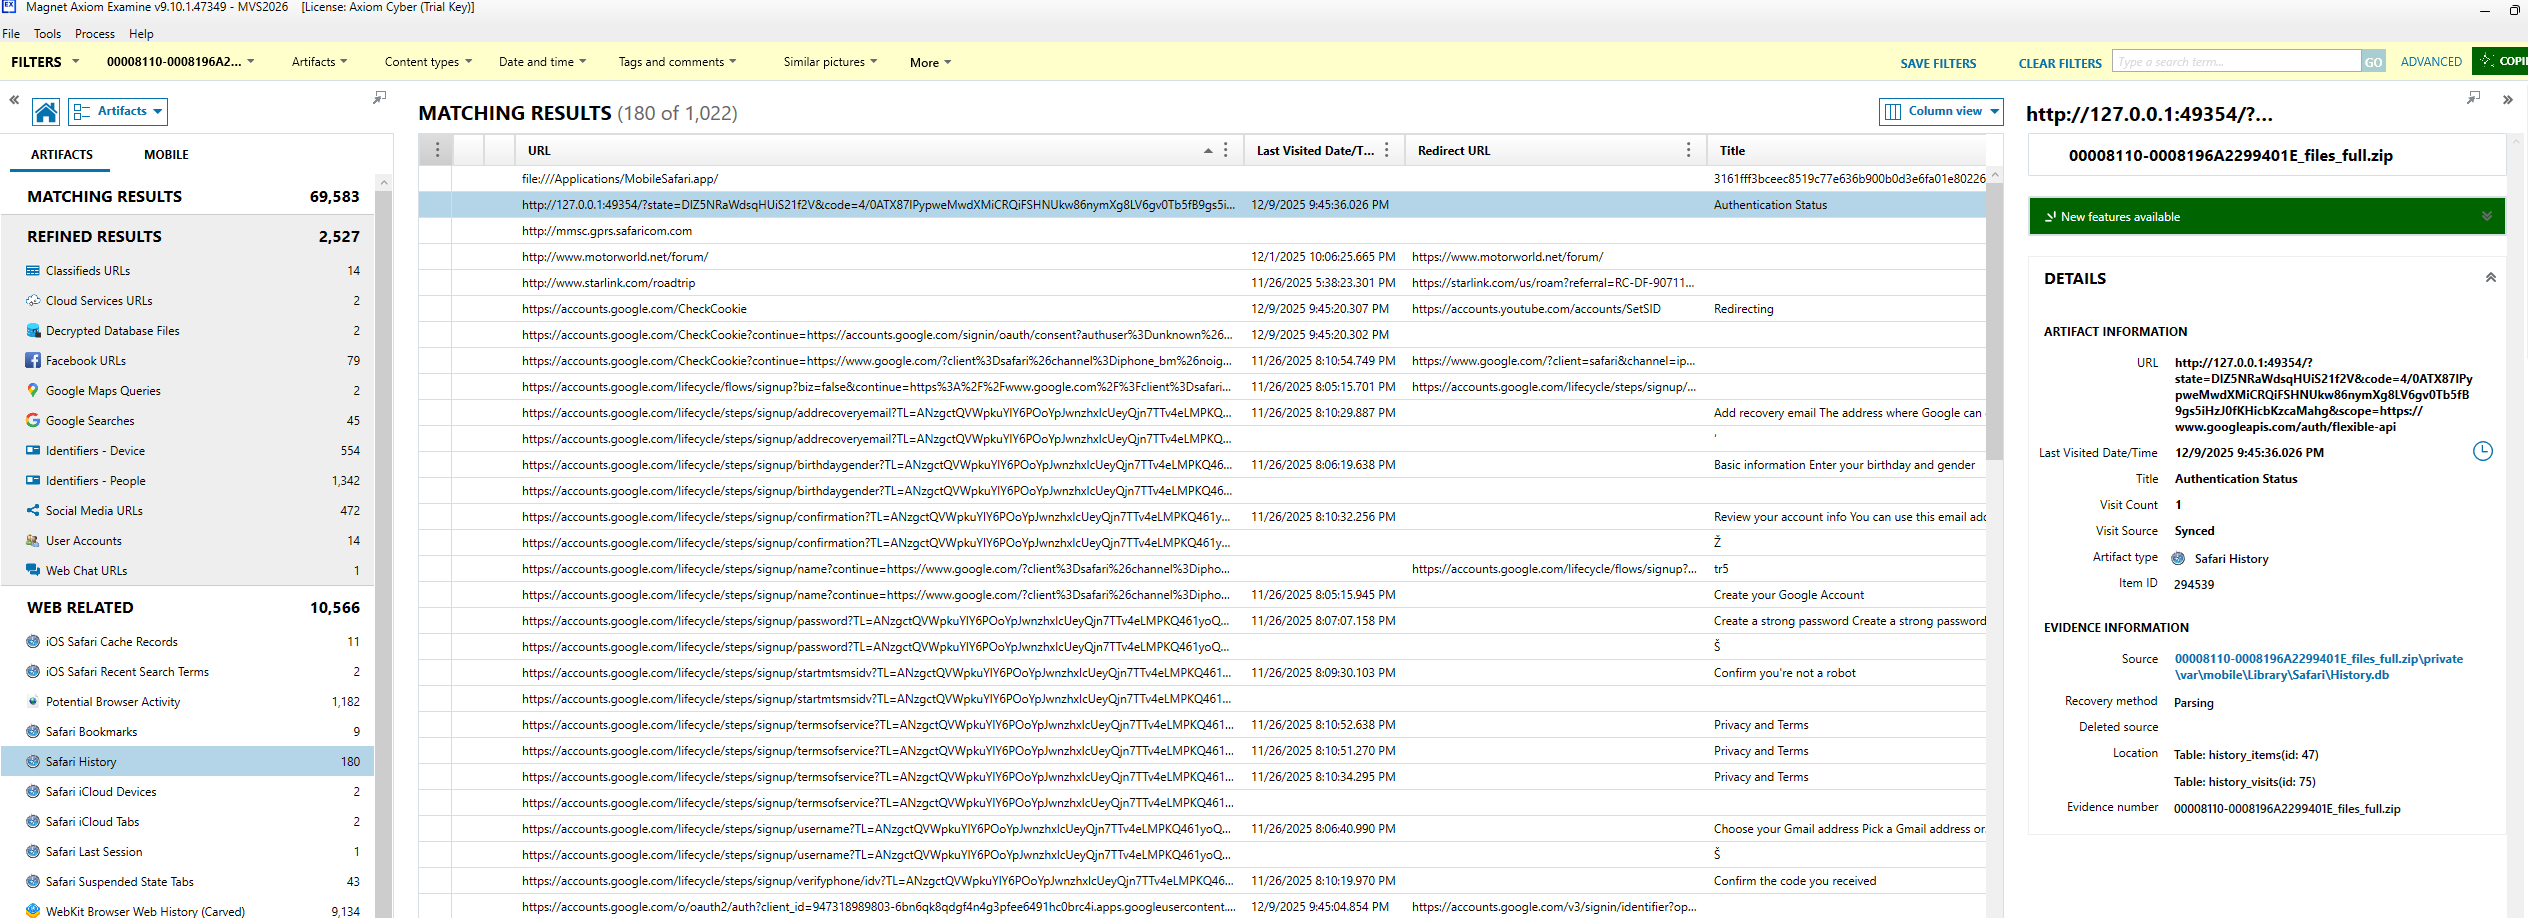Viewport: 2528px width, 918px height.
Task: Click the search term input field
Action: [x=2235, y=62]
